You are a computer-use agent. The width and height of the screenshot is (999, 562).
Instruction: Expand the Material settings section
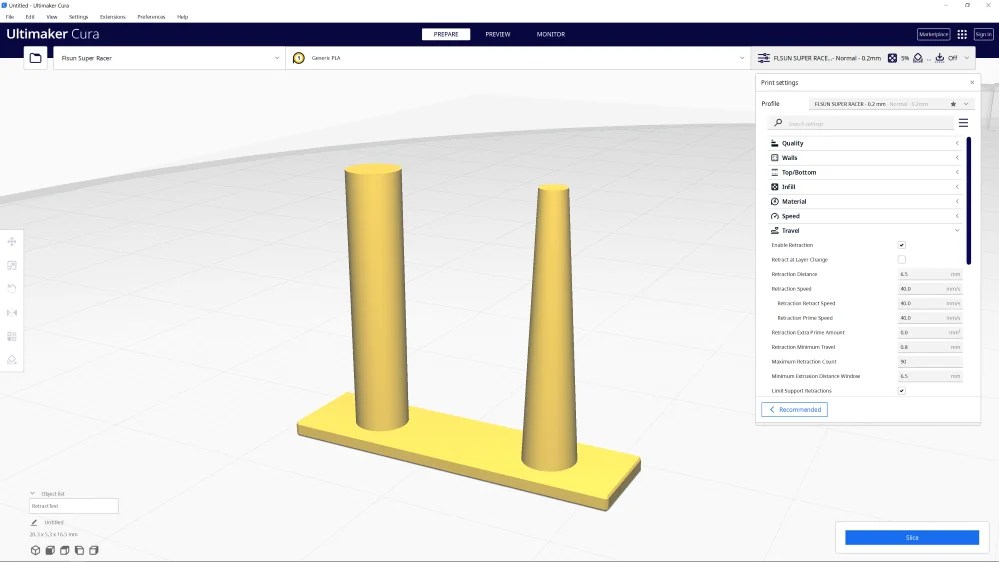pos(866,201)
